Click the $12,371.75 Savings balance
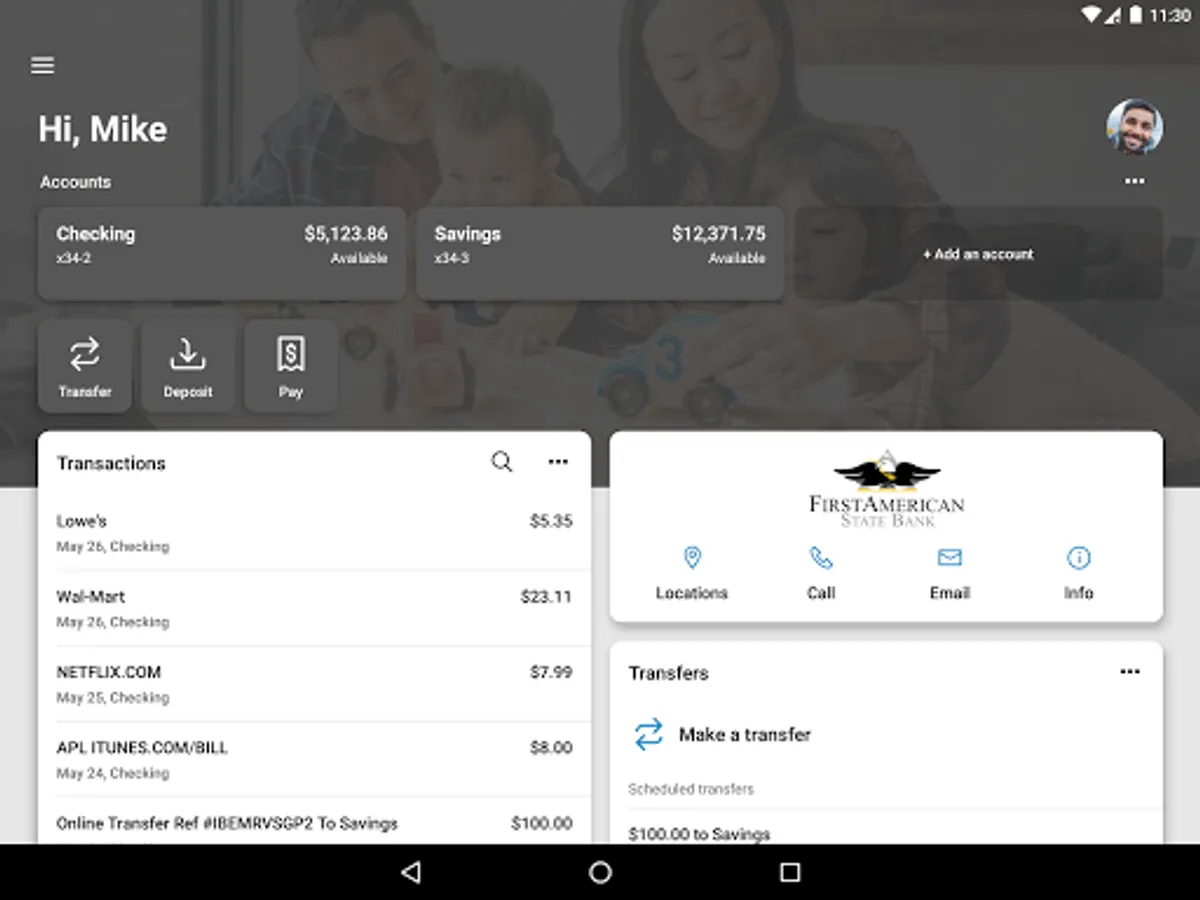 click(719, 234)
